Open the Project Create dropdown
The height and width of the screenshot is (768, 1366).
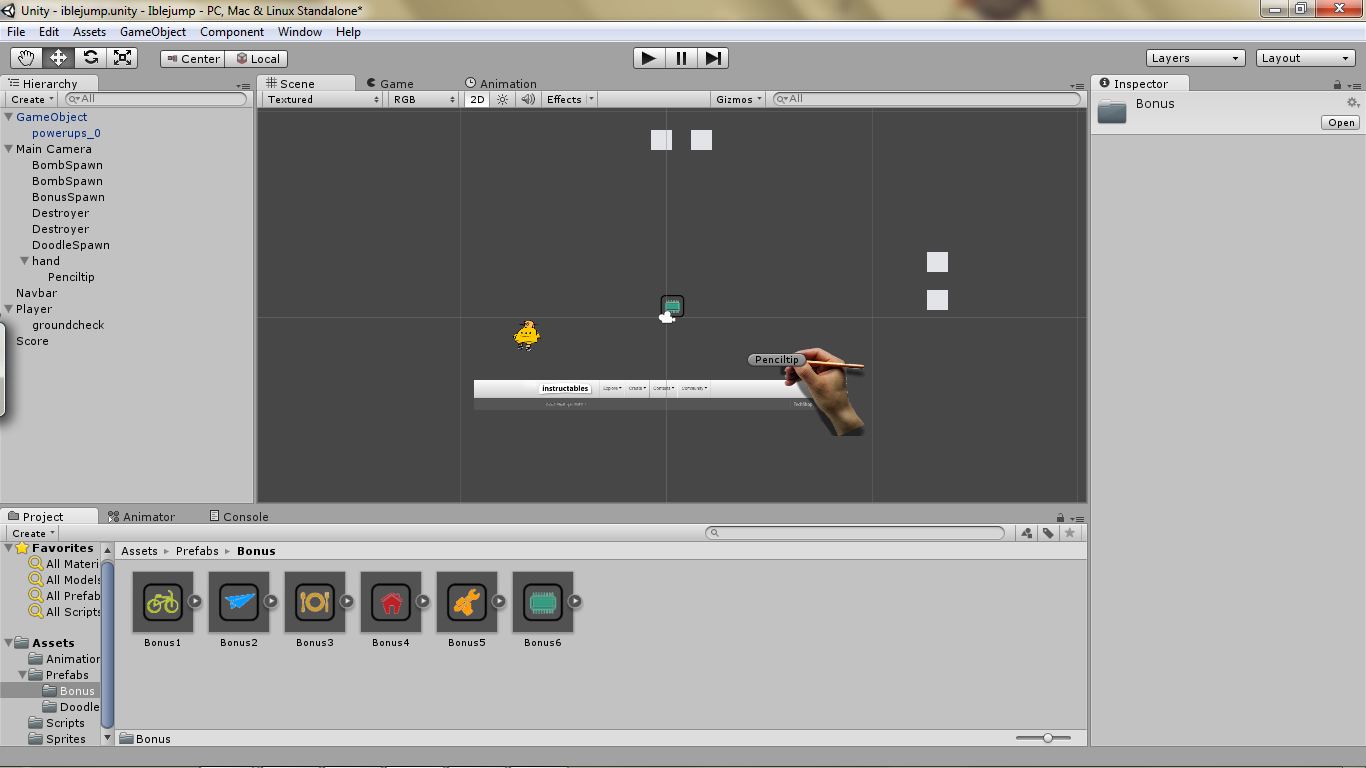pos(33,533)
